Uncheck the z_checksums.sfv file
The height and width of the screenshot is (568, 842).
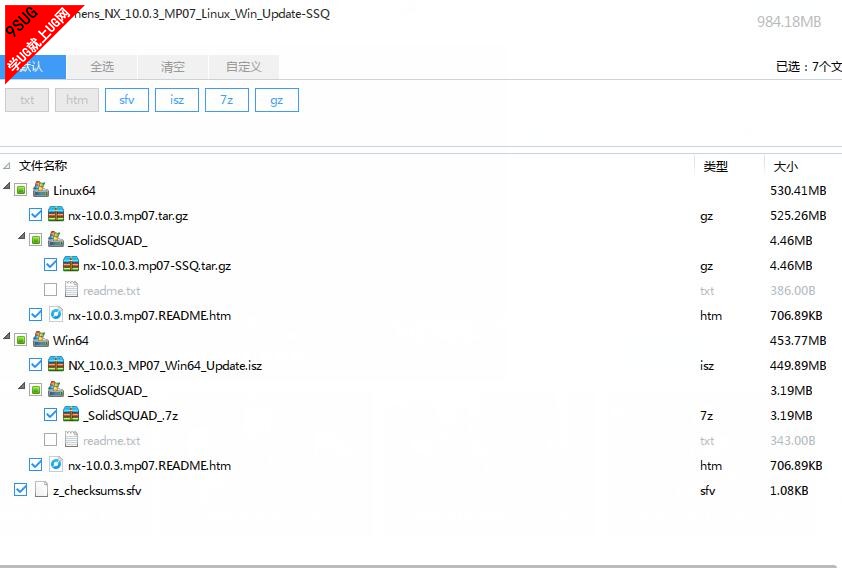(20, 489)
